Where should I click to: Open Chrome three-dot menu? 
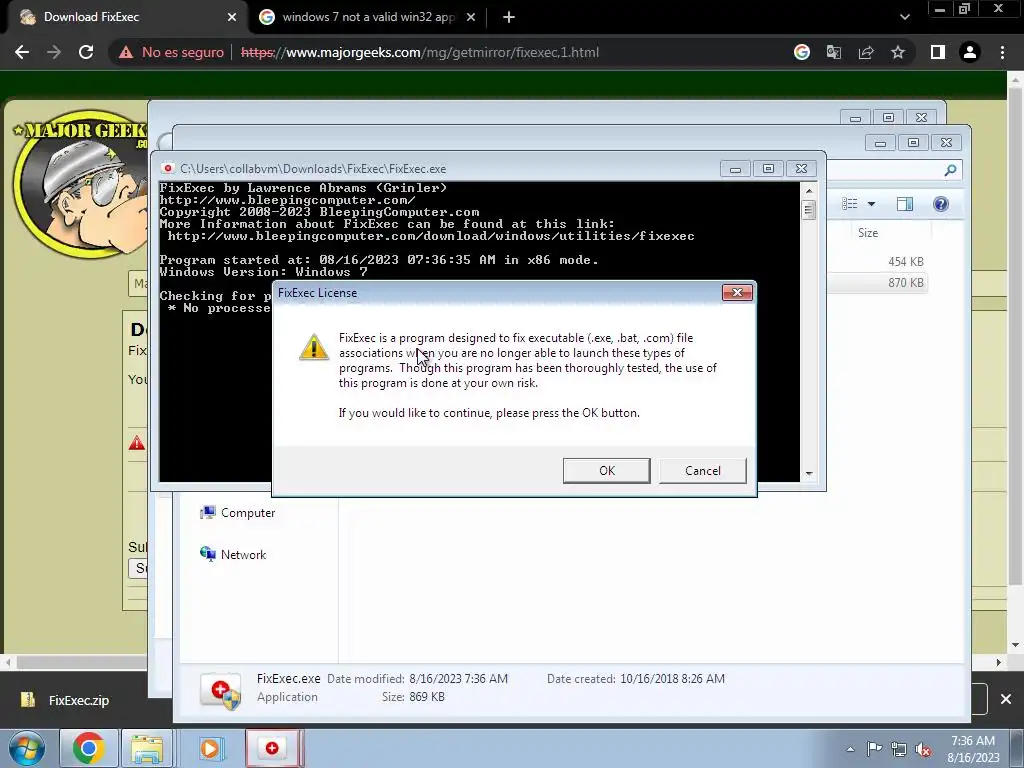(1002, 52)
